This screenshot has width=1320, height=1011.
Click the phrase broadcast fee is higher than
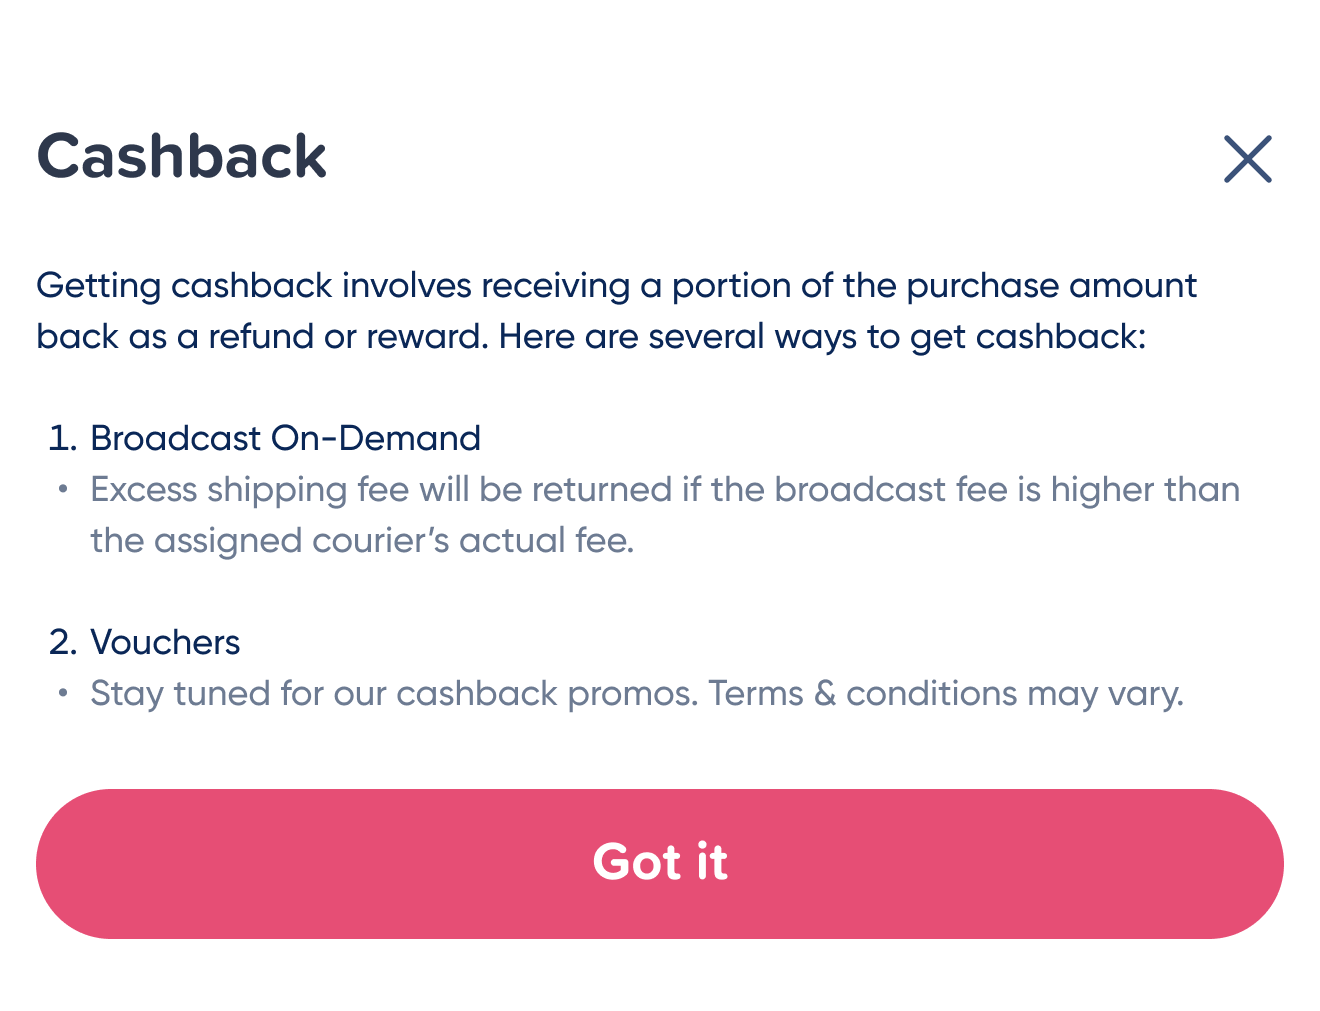1007,490
